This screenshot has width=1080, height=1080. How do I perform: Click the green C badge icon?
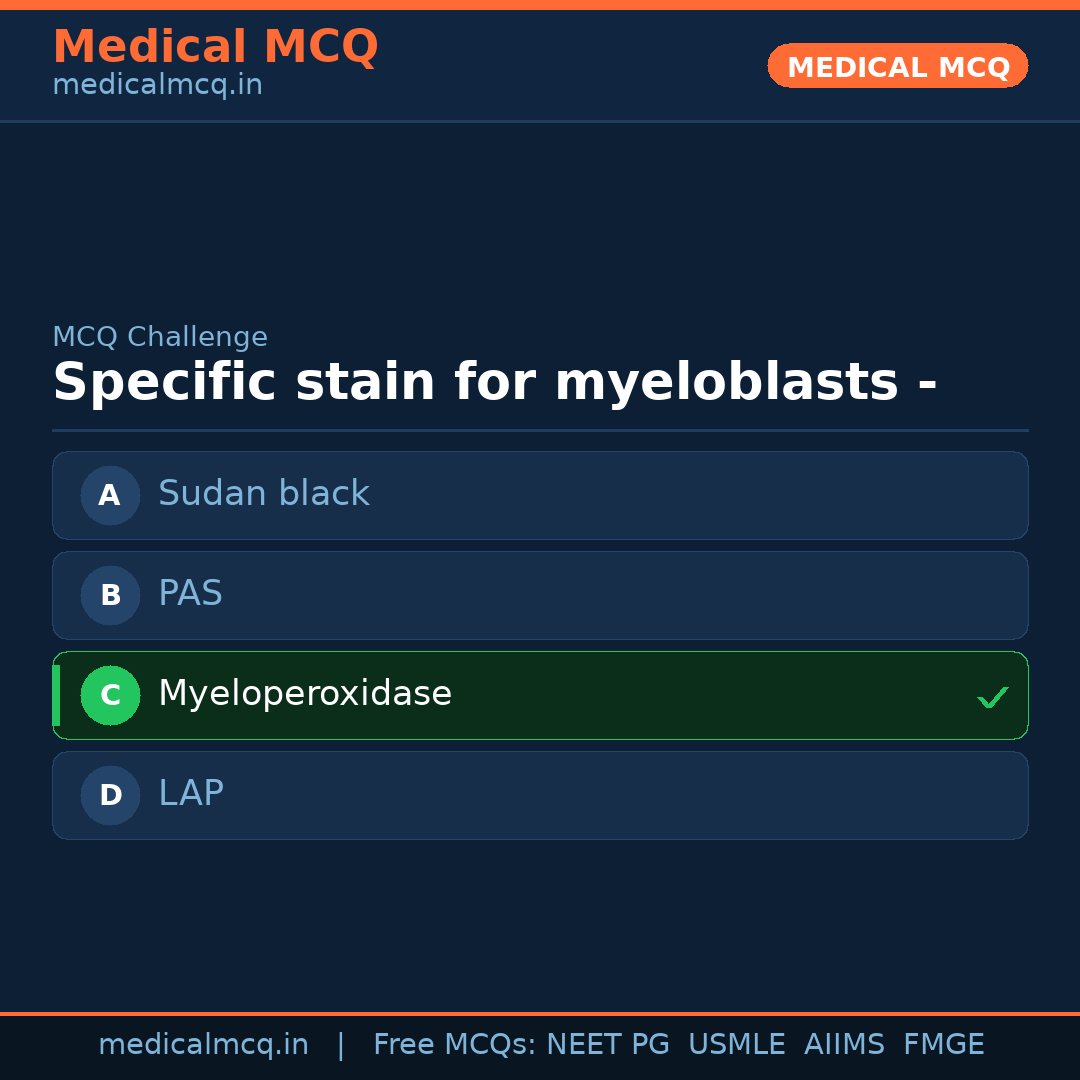point(110,695)
